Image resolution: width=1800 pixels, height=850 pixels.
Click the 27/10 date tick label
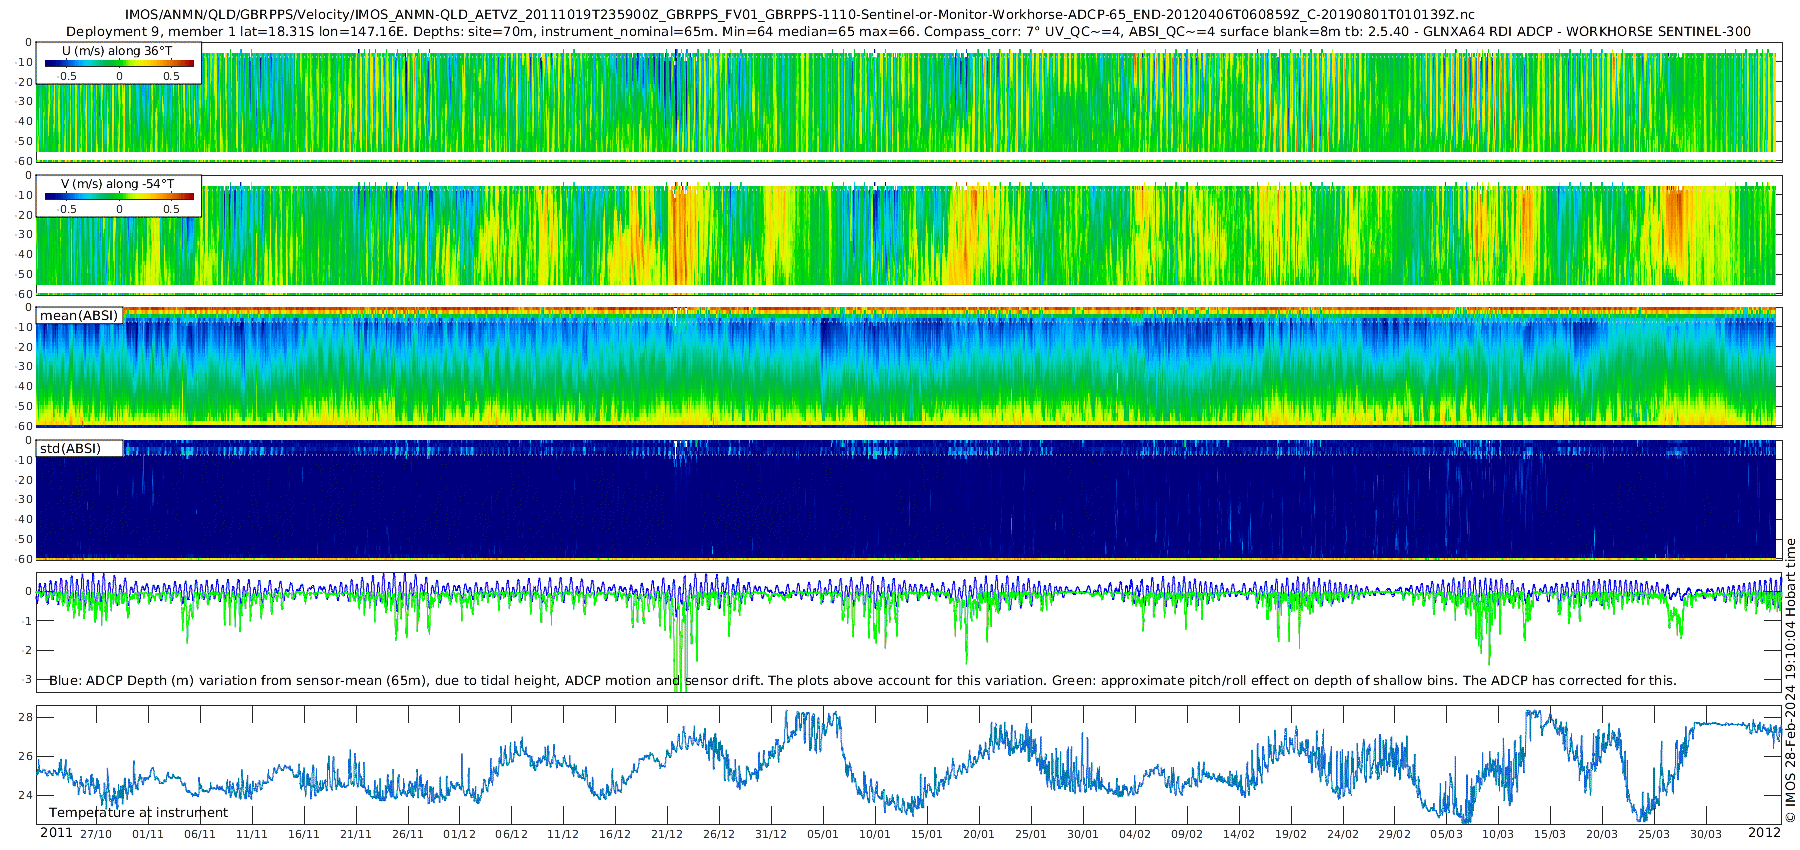click(x=96, y=834)
